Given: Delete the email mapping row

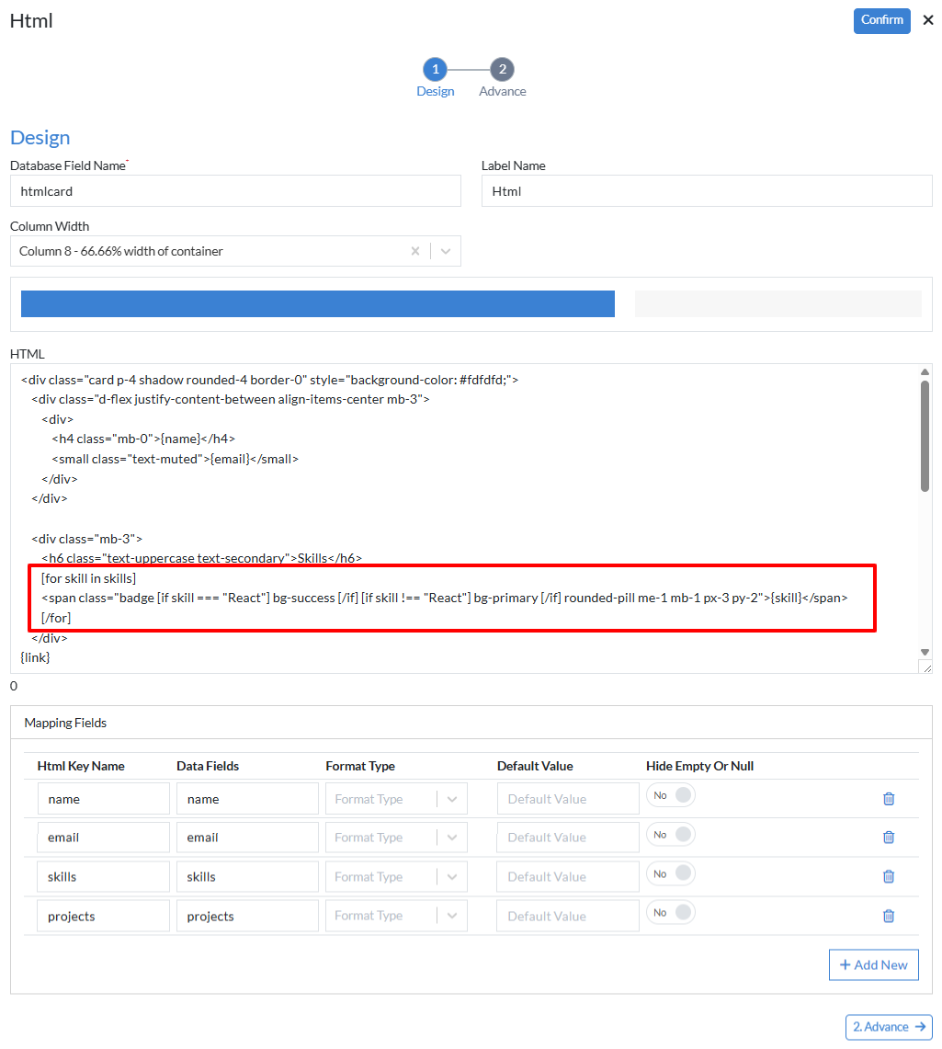Looking at the screenshot, I should (x=888, y=837).
